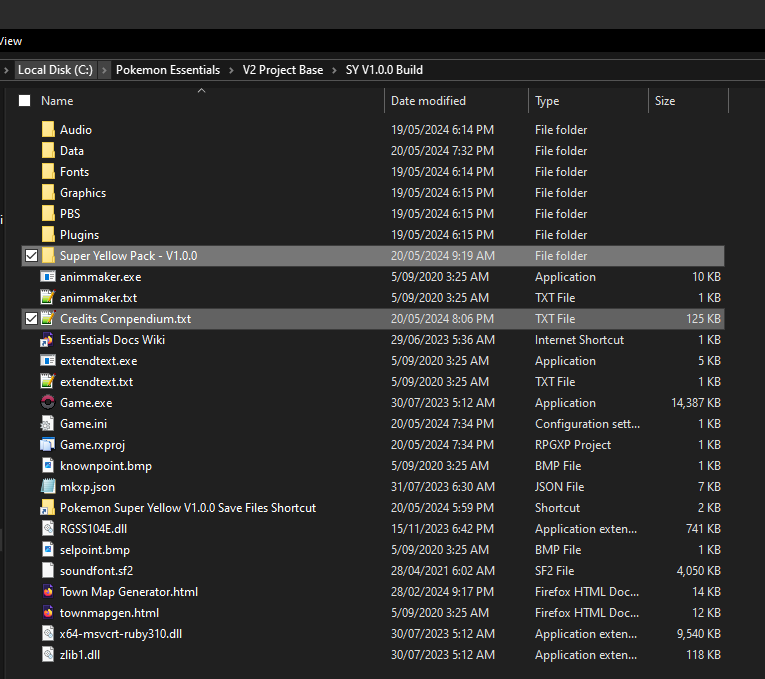The image size is (765, 679).
Task: Sort files by Date modified column
Action: point(428,101)
